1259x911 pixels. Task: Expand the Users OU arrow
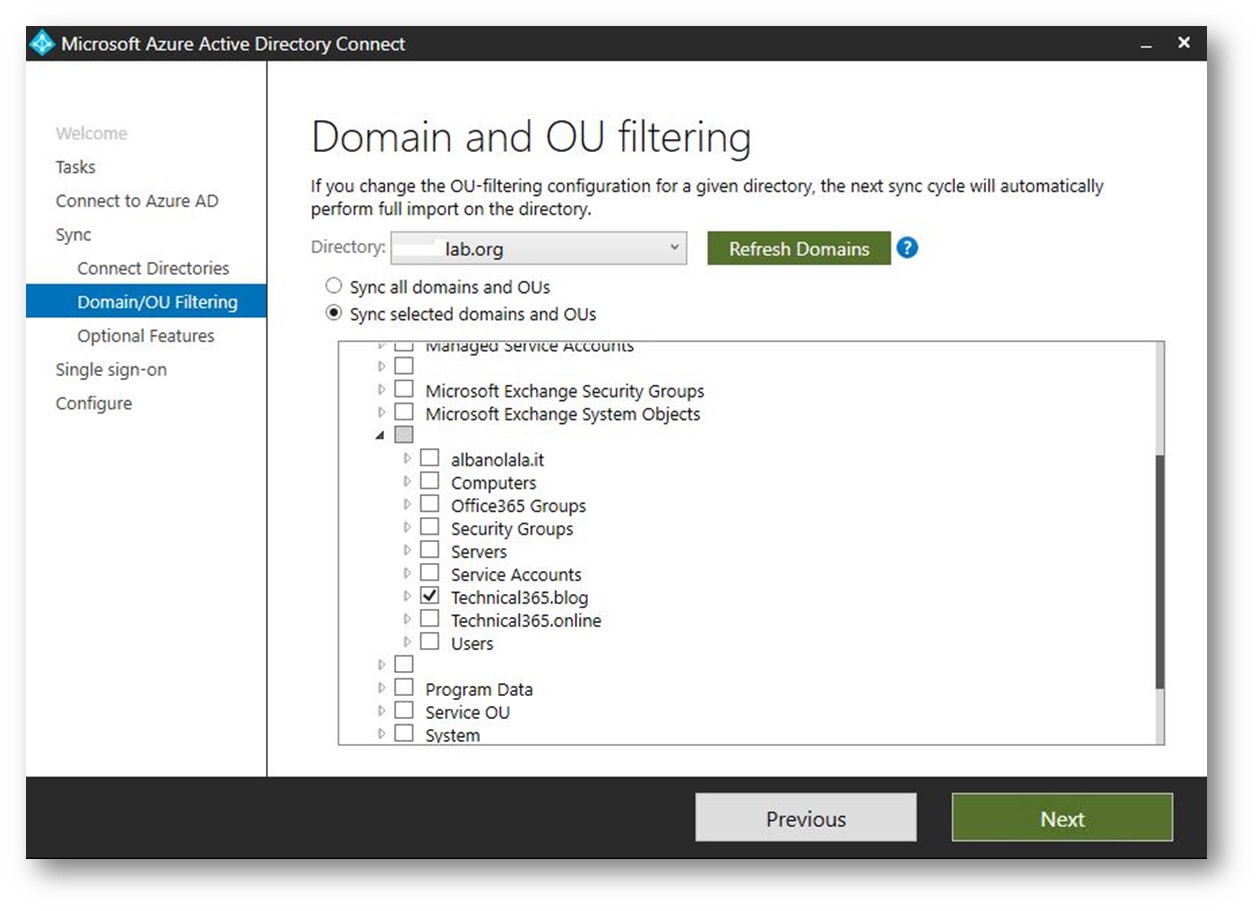(x=407, y=642)
